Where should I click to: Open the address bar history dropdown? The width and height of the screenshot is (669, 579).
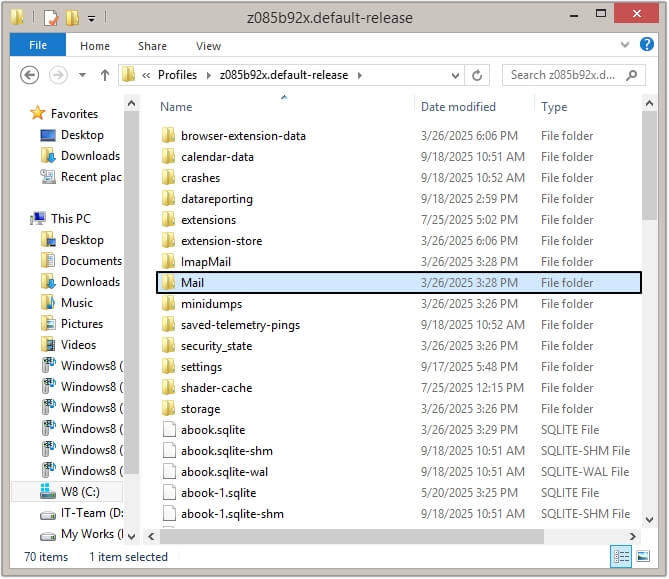coord(454,75)
